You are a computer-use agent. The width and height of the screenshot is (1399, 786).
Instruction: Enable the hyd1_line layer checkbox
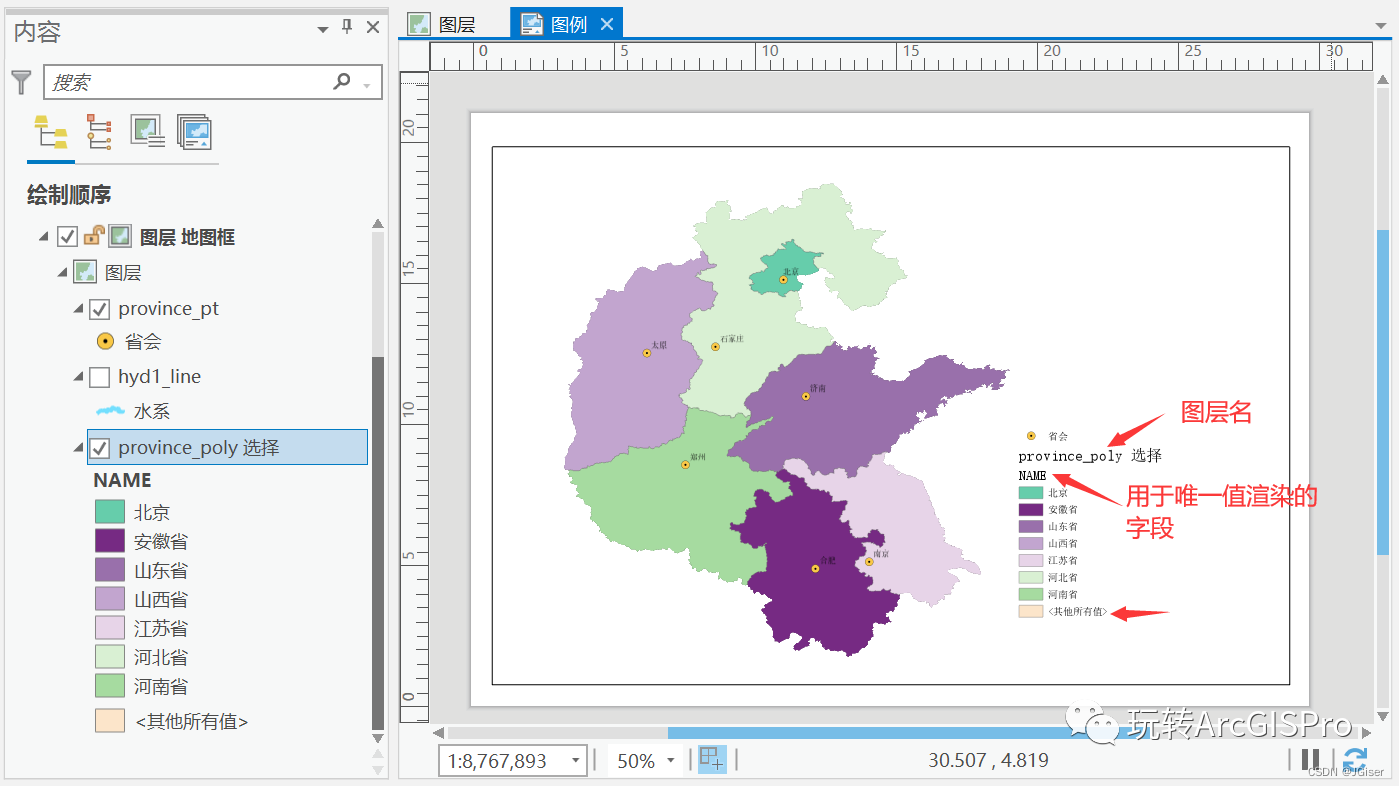point(99,377)
